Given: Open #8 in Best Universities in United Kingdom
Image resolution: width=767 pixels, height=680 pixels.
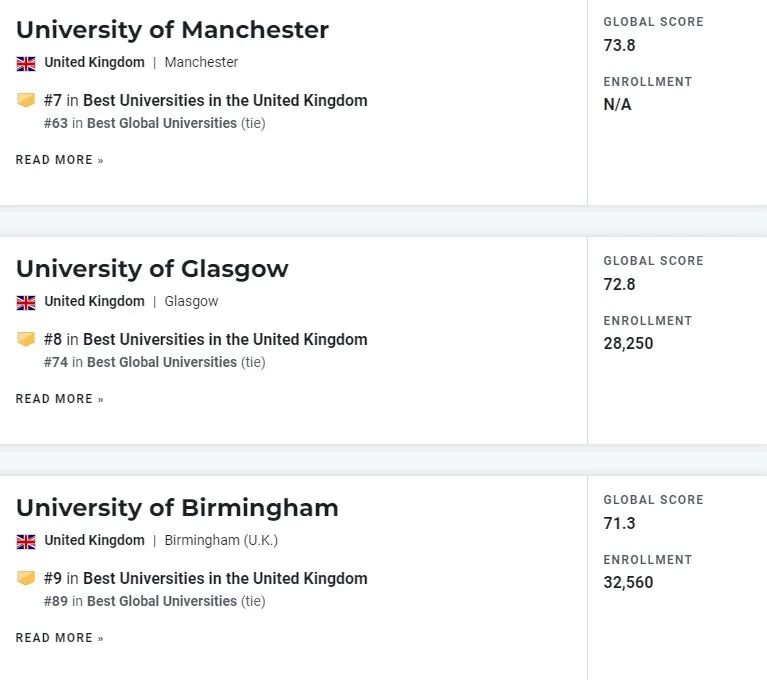Looking at the screenshot, I should [x=205, y=339].
